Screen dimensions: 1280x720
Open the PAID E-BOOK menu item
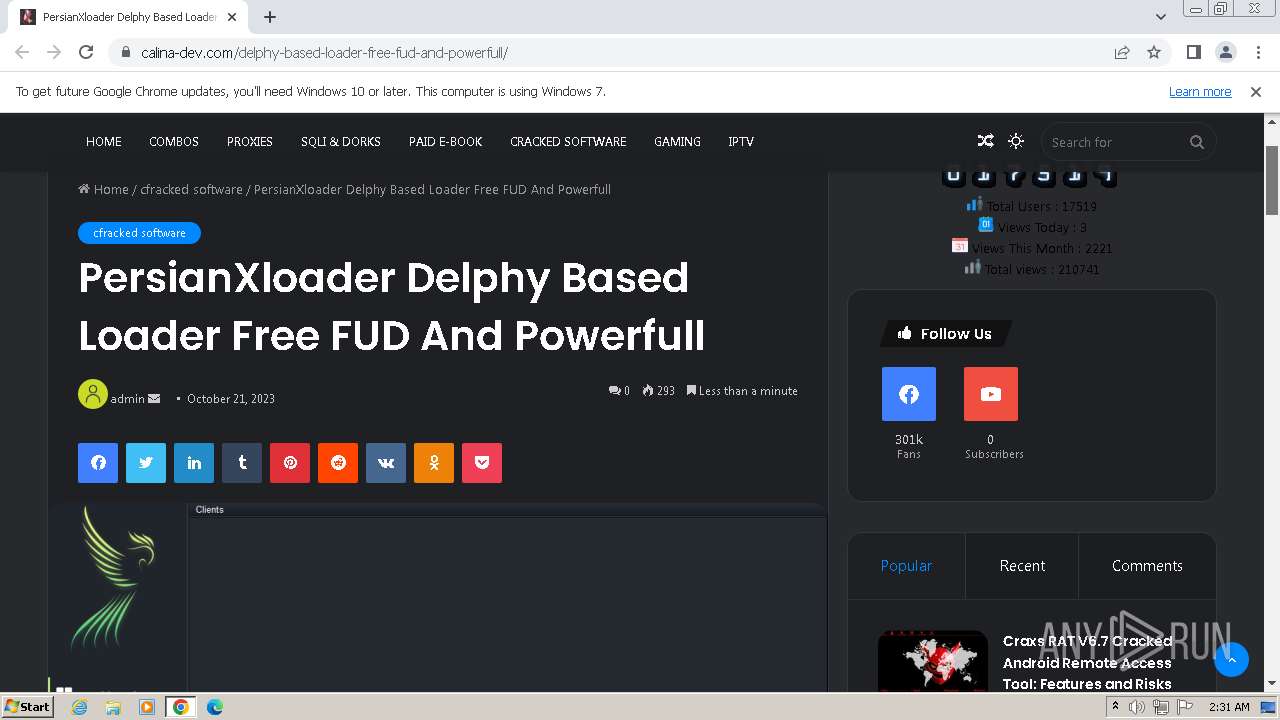pos(446,142)
